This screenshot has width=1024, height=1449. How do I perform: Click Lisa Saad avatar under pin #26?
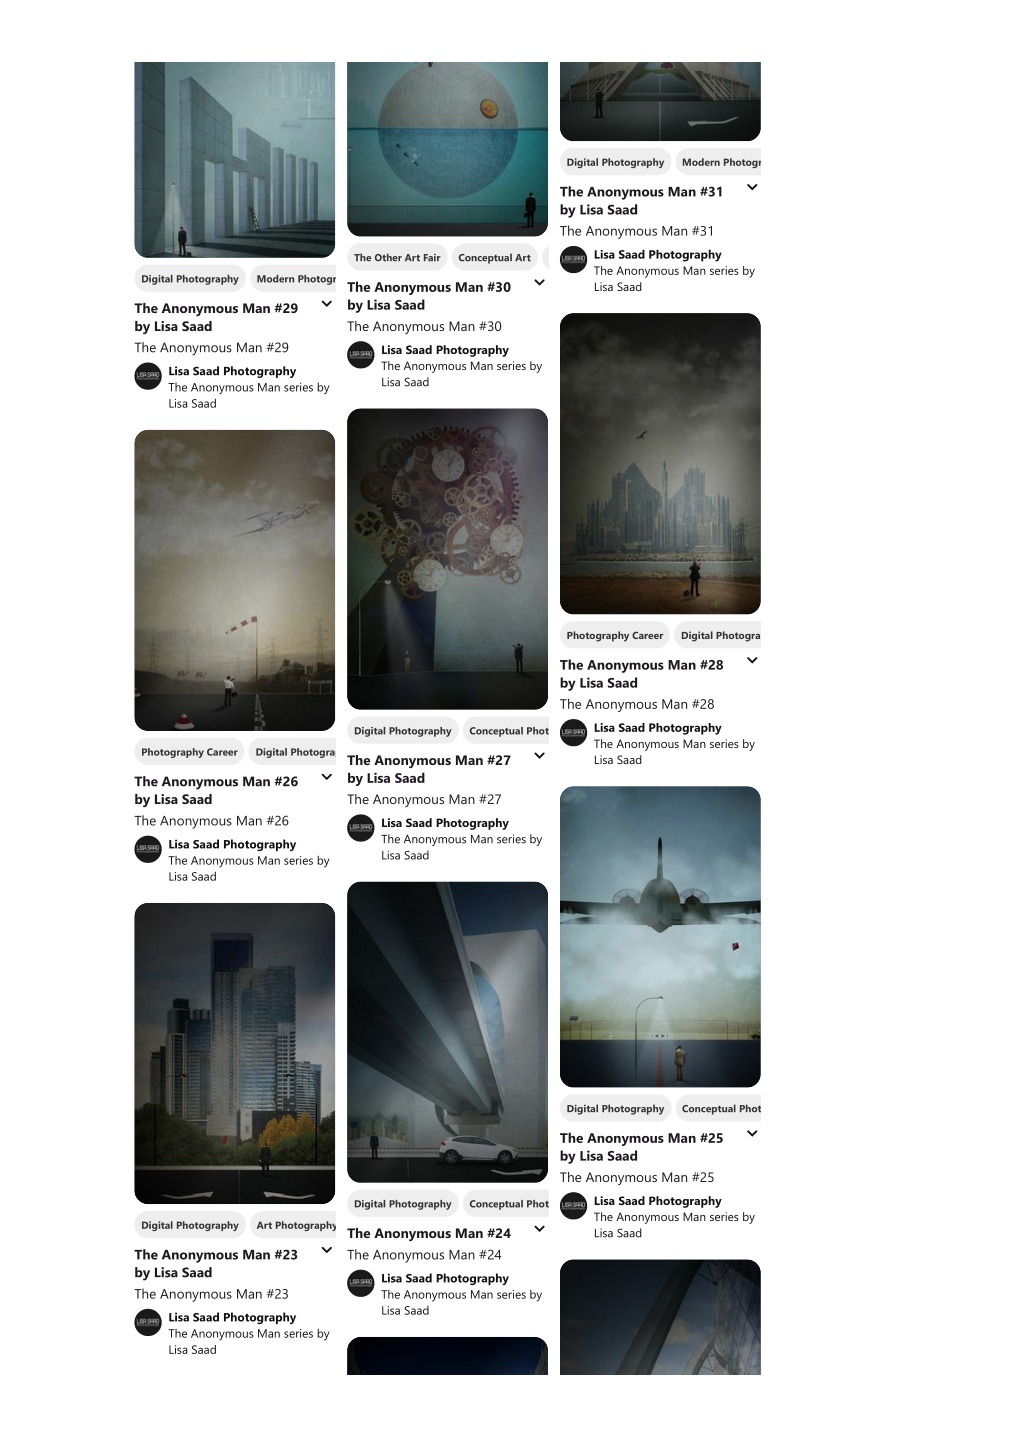tap(148, 849)
